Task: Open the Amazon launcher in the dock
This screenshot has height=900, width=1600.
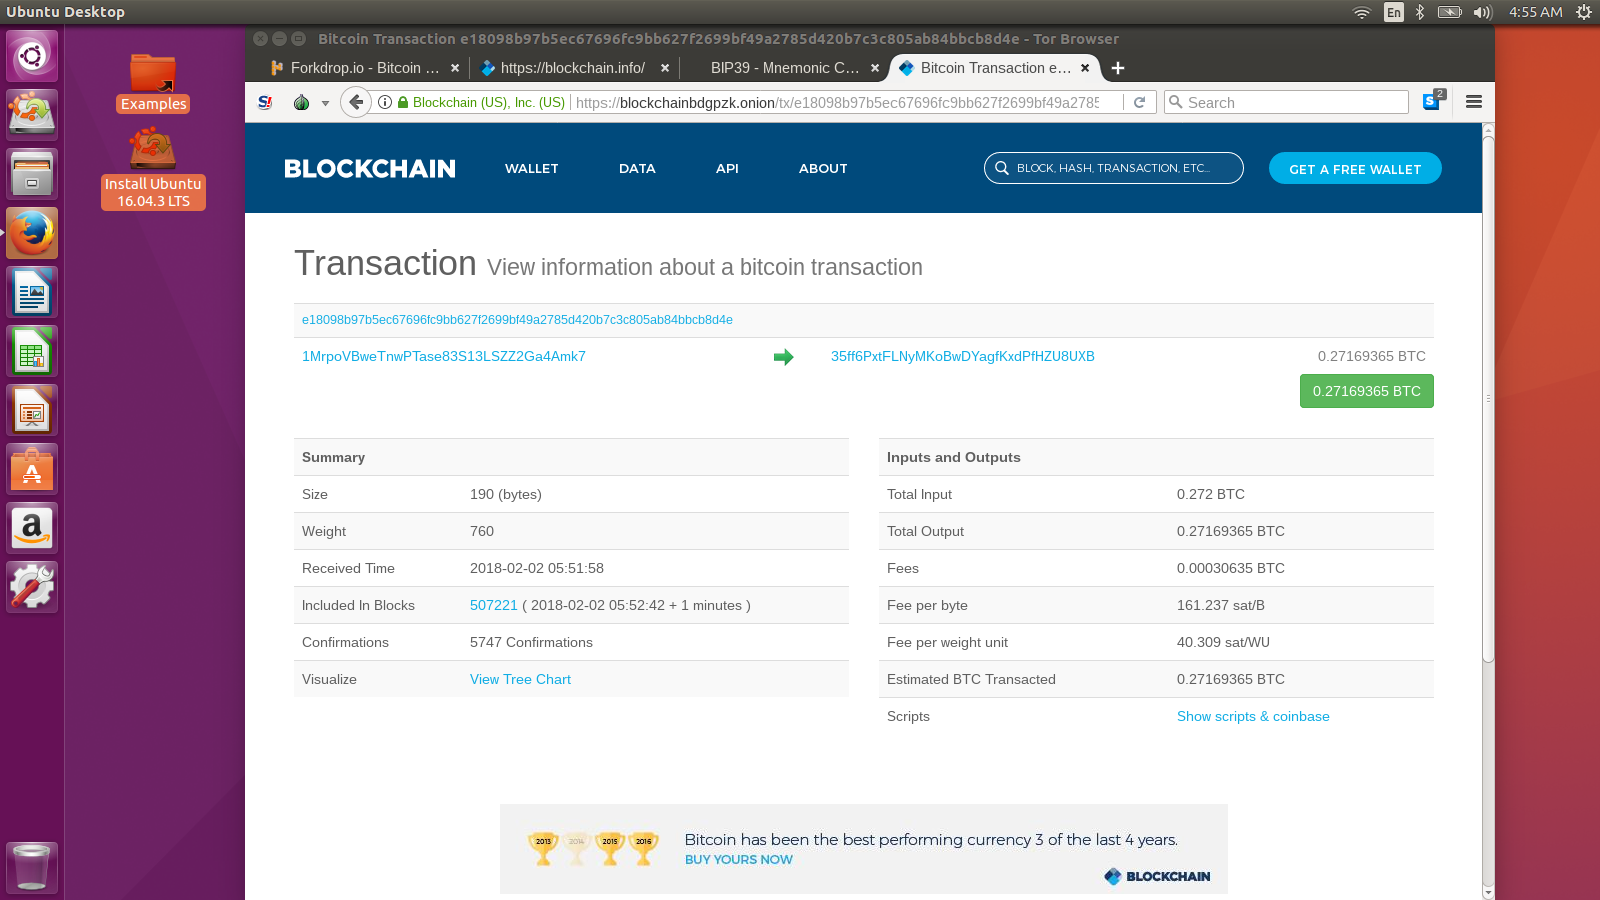Action: (32, 528)
